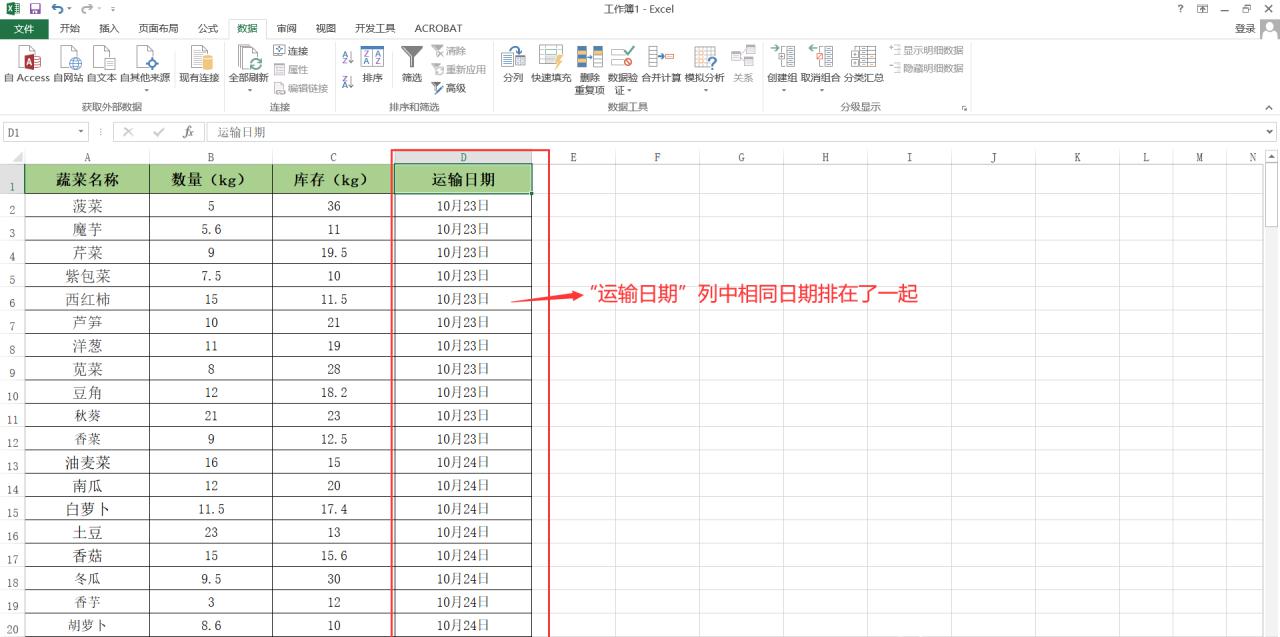This screenshot has height=637, width=1280.
Task: Expand the formula bar
Action: point(1270,132)
